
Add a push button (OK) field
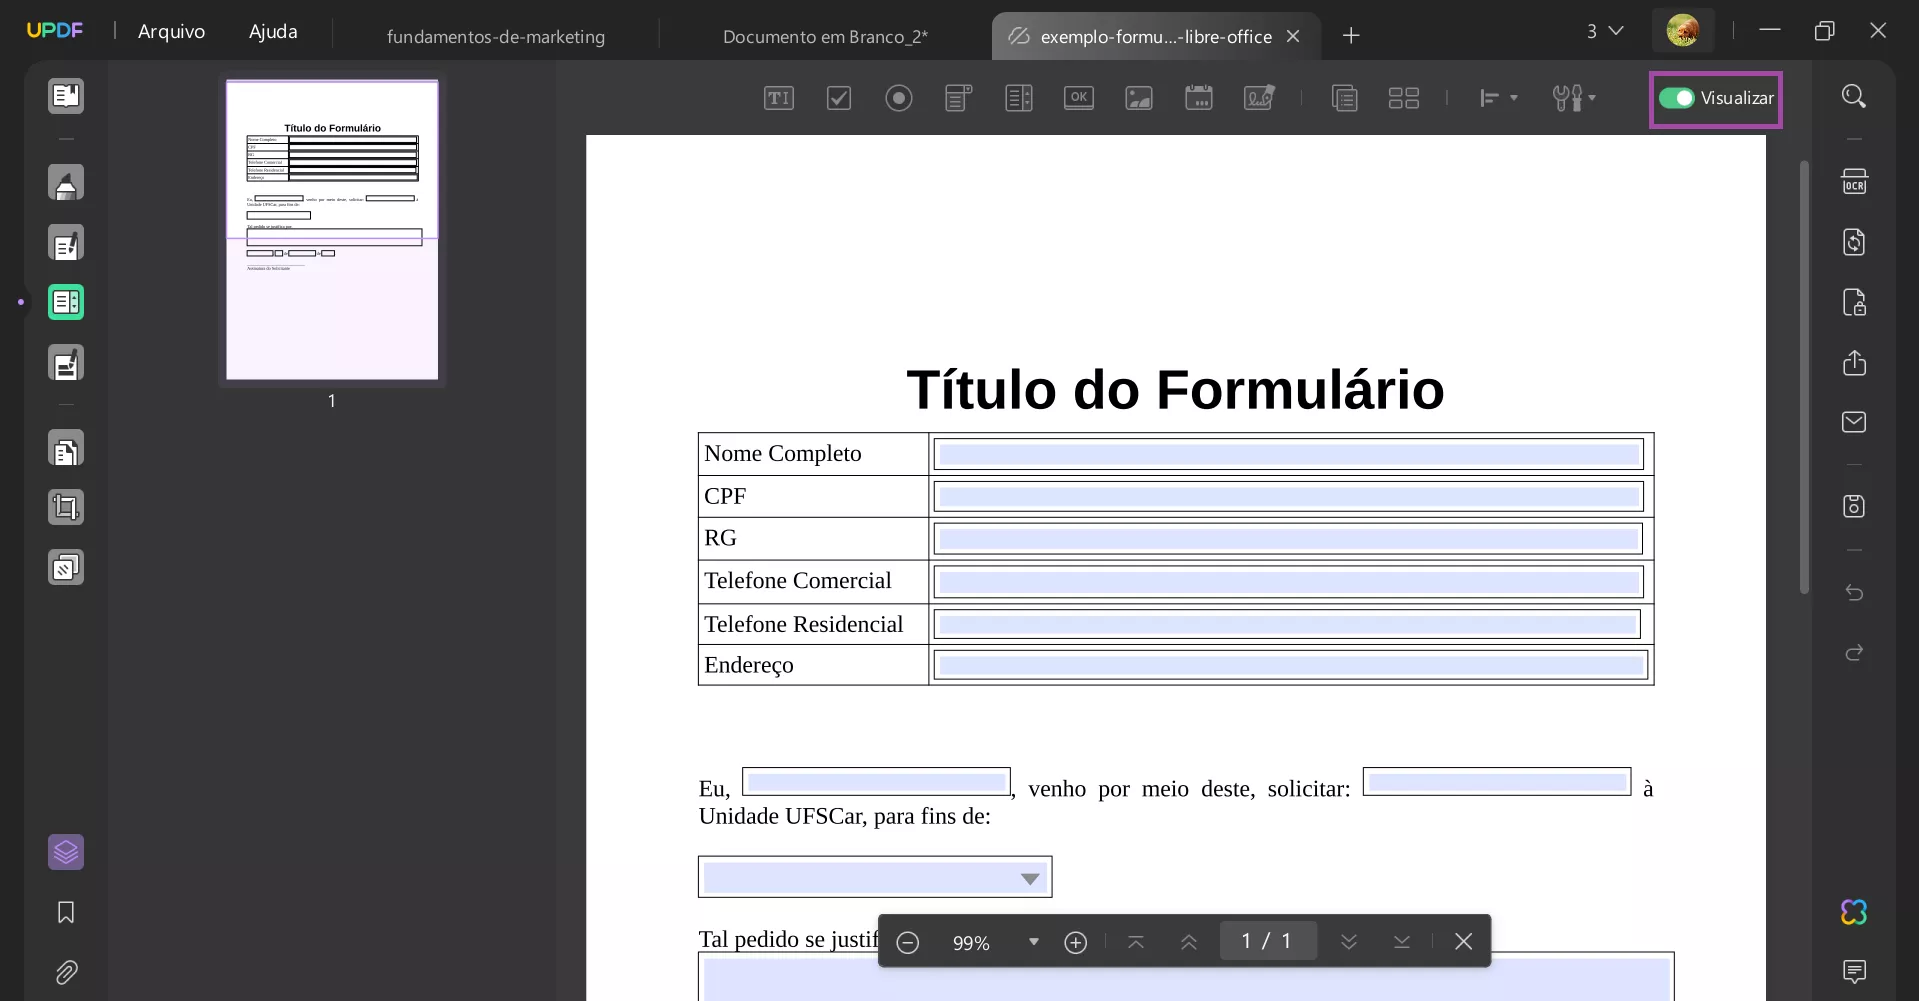(x=1079, y=98)
